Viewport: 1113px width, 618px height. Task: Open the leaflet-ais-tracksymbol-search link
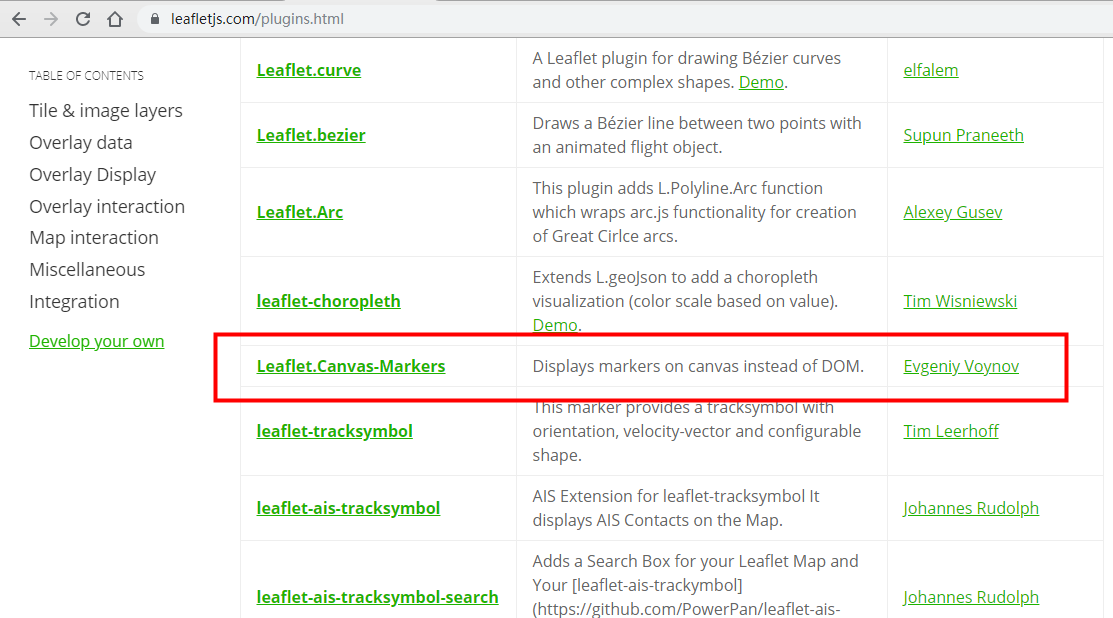pos(377,597)
